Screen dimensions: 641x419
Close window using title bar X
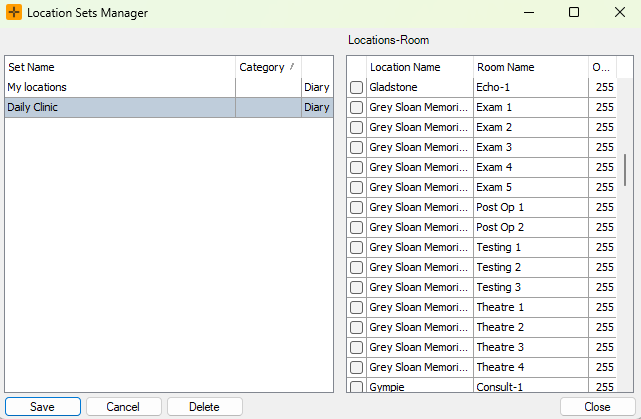point(620,12)
